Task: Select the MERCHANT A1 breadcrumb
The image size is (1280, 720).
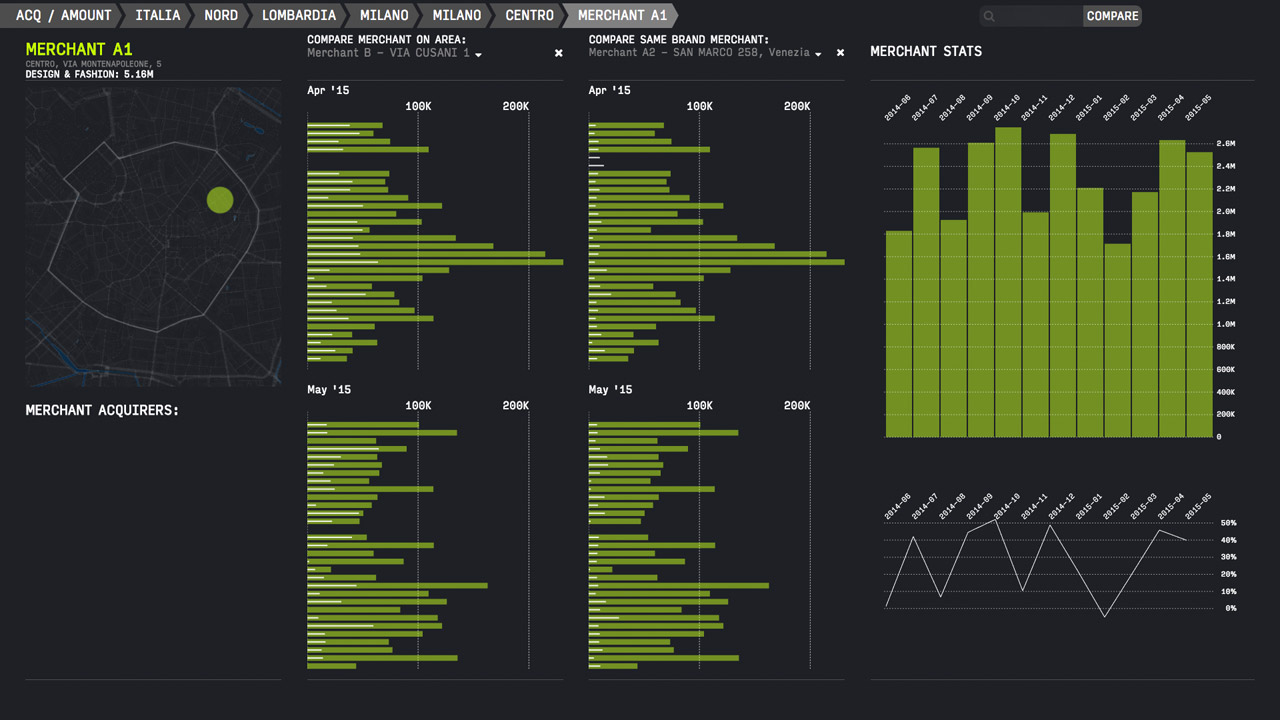Action: [622, 15]
